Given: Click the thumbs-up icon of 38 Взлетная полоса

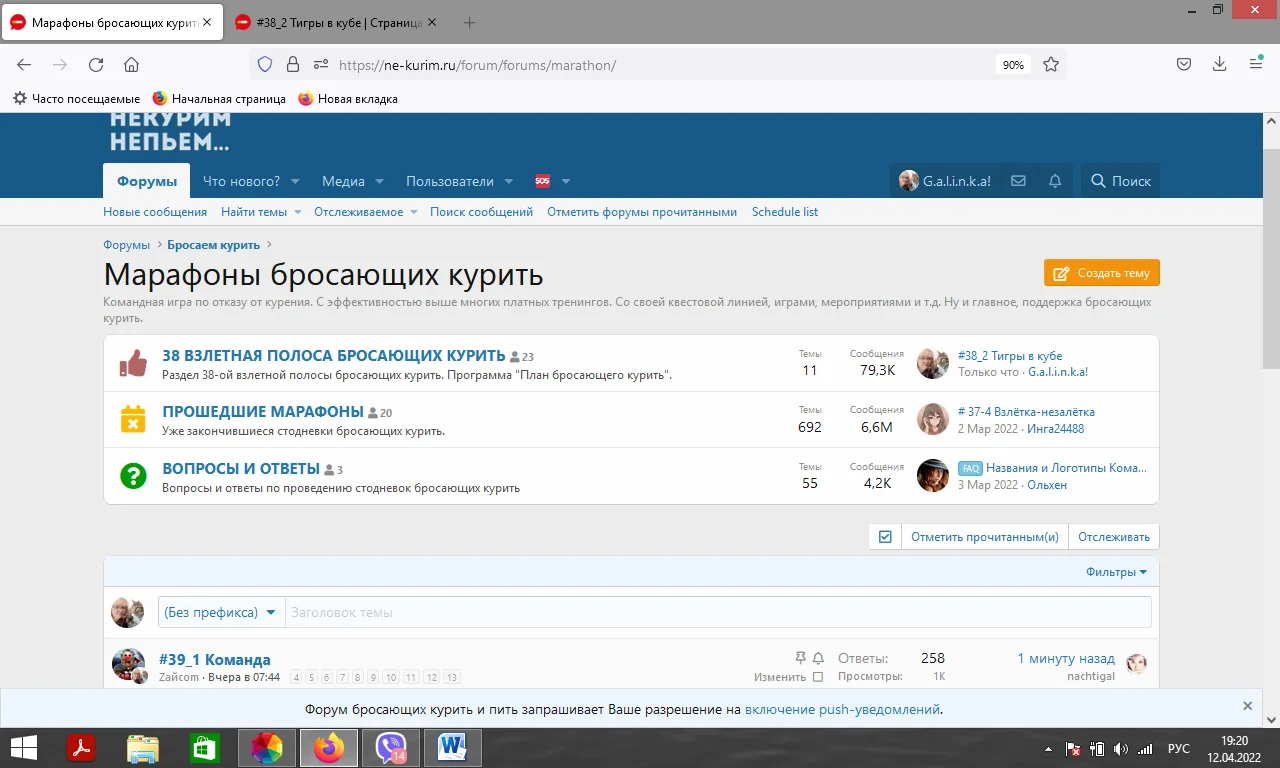Looking at the screenshot, I should pos(131,364).
